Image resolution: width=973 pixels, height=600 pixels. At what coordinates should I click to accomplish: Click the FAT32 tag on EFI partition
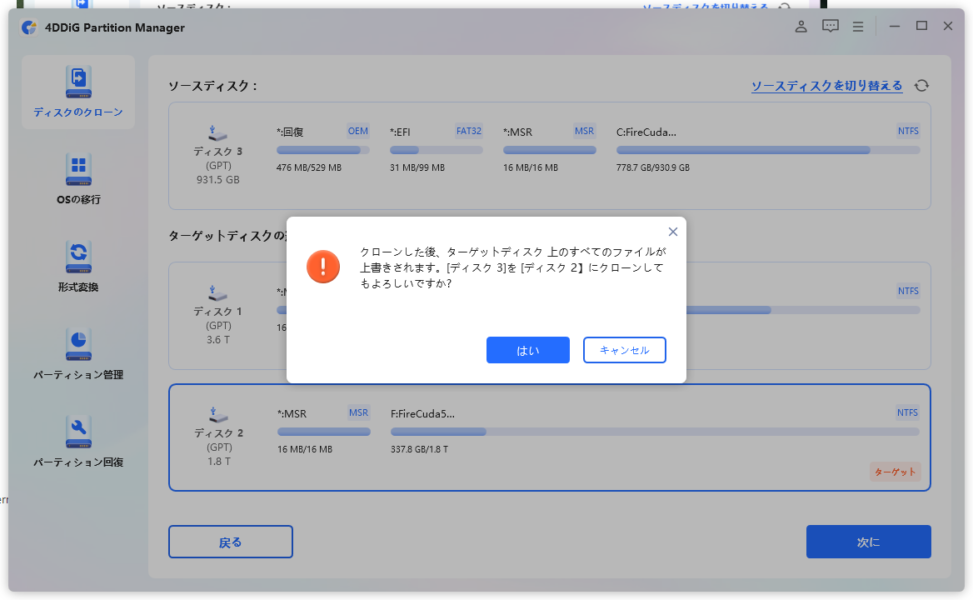click(x=469, y=131)
